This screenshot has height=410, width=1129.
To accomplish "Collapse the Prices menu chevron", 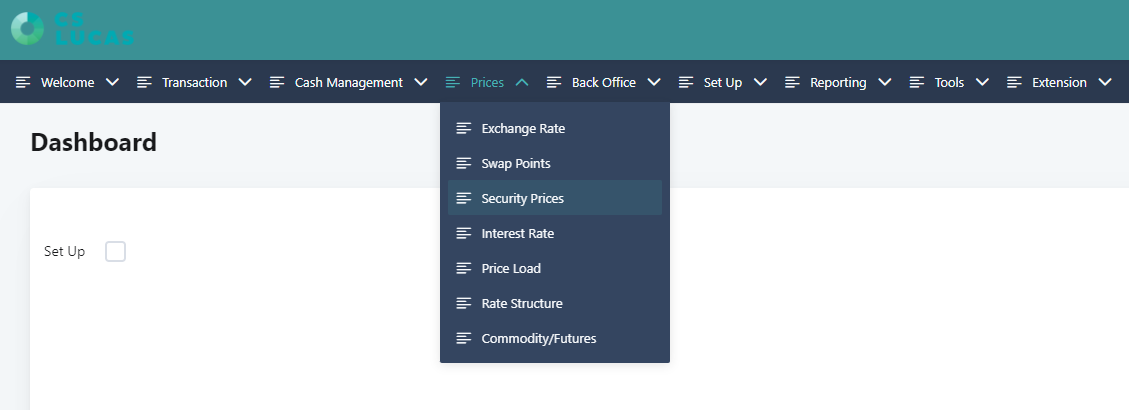I will coord(523,82).
